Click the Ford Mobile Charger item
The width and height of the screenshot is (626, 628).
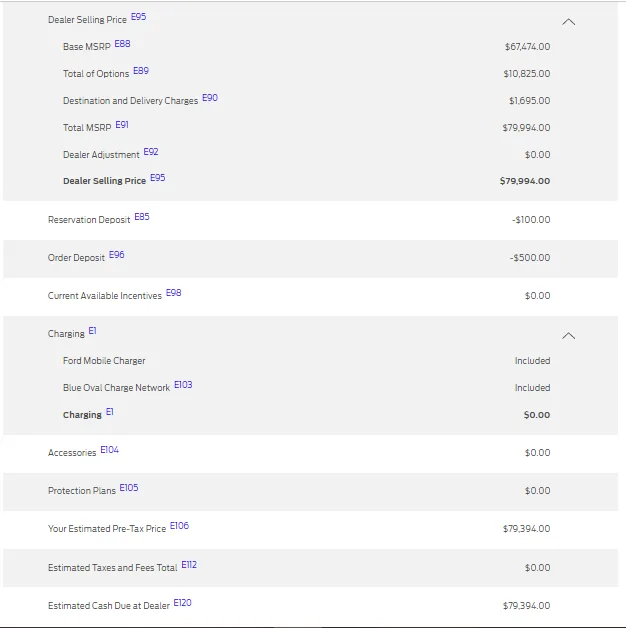coord(104,361)
